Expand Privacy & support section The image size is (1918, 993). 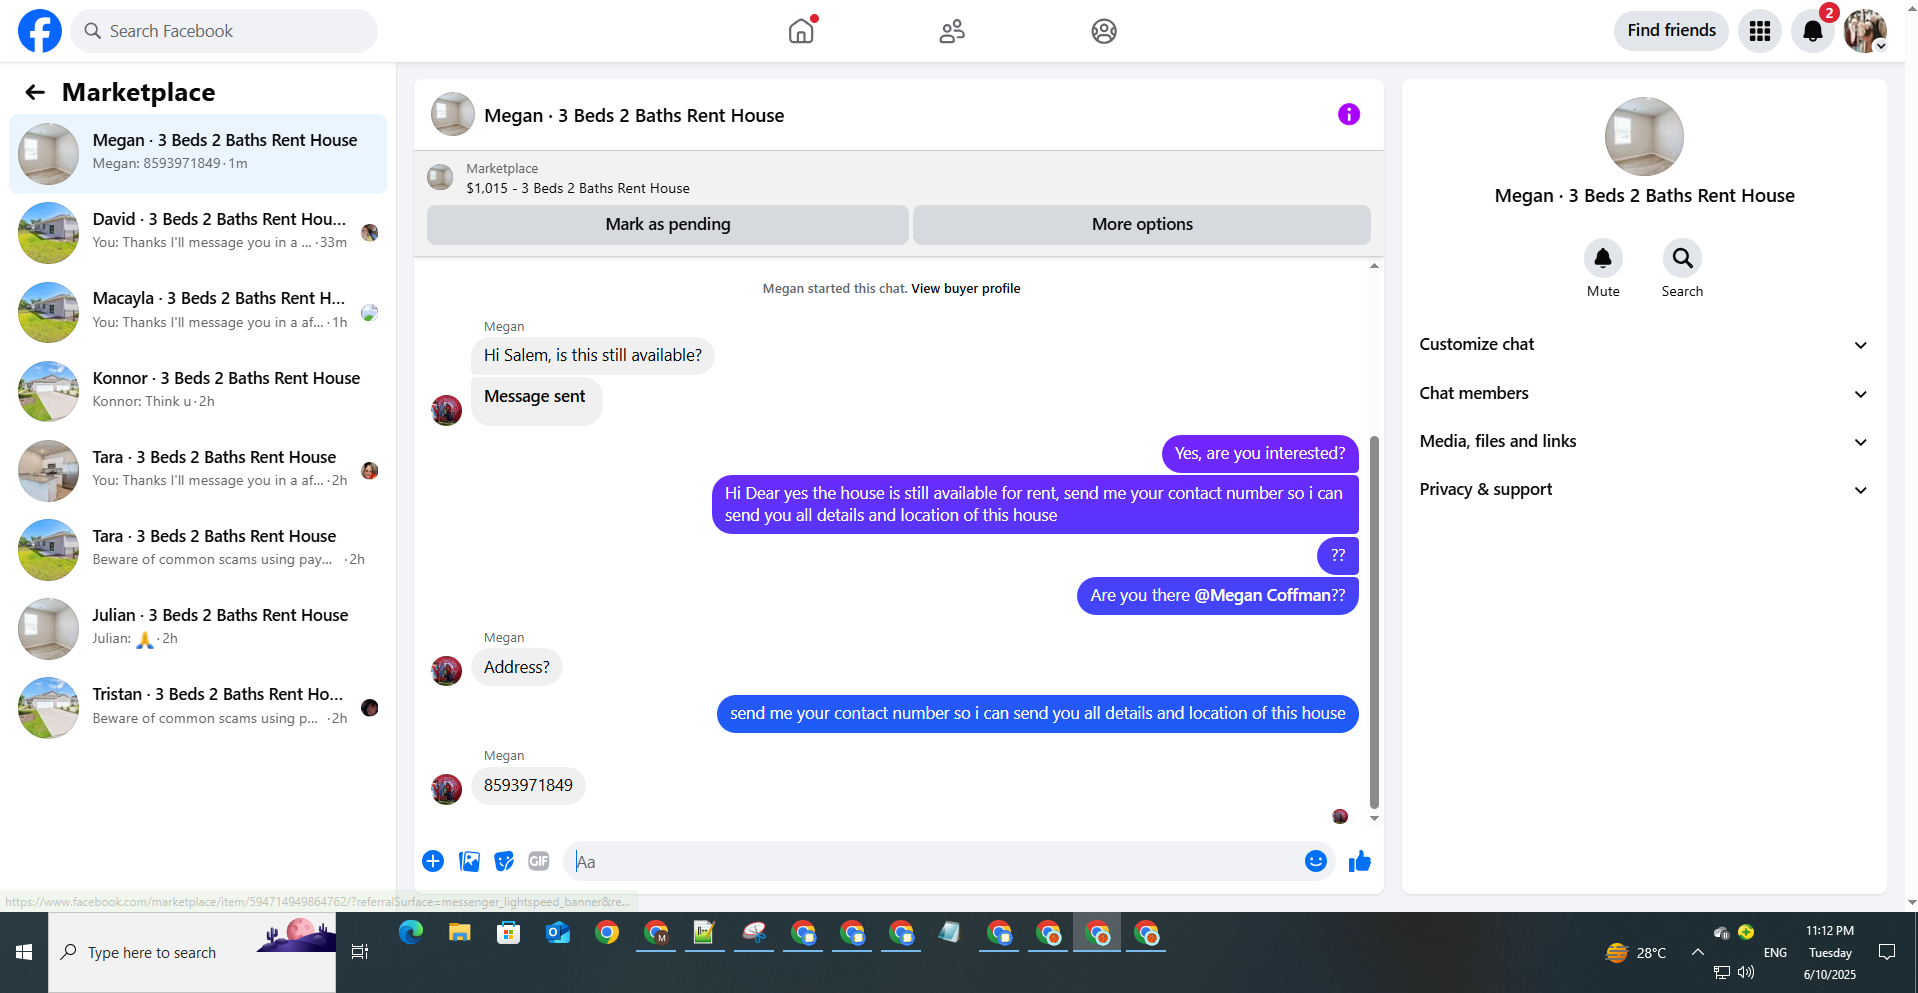coord(1644,489)
